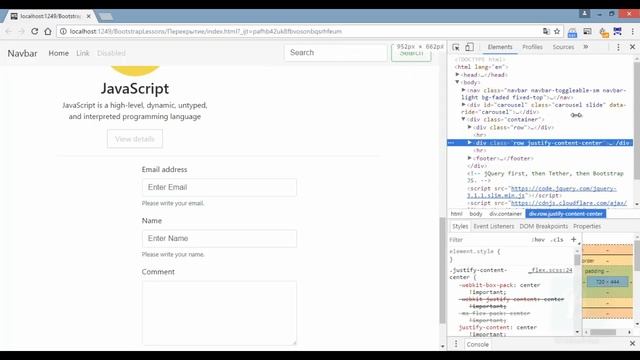The width and height of the screenshot is (640, 360).
Task: Click the orange extension icon in toolbar
Action: [x=604, y=32]
